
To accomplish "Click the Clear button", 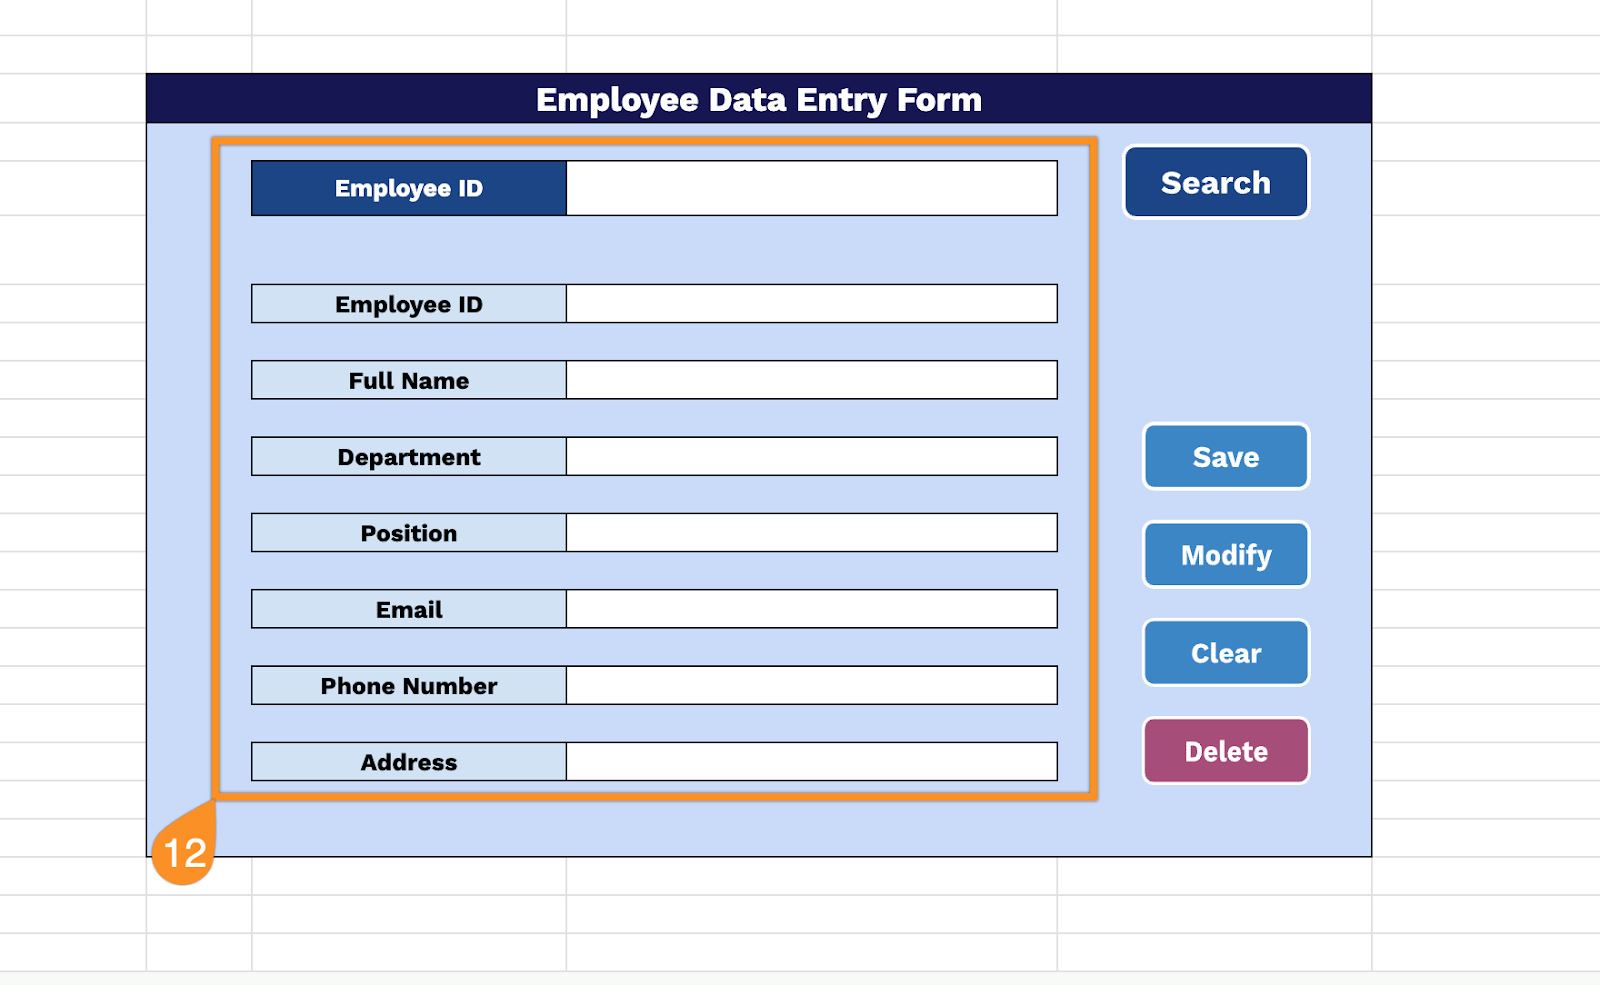I will point(1225,652).
